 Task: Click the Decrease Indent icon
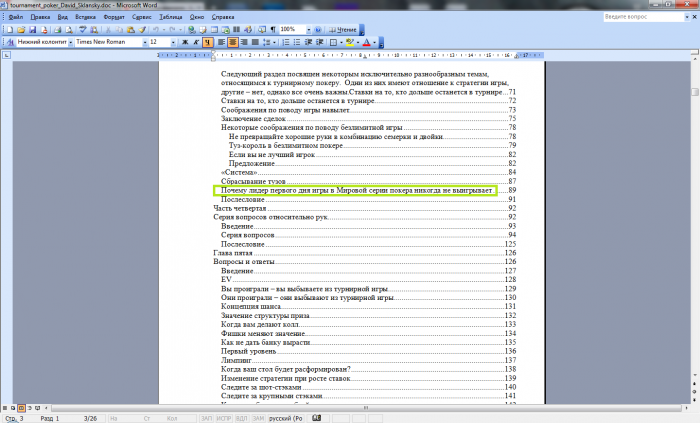click(x=308, y=42)
